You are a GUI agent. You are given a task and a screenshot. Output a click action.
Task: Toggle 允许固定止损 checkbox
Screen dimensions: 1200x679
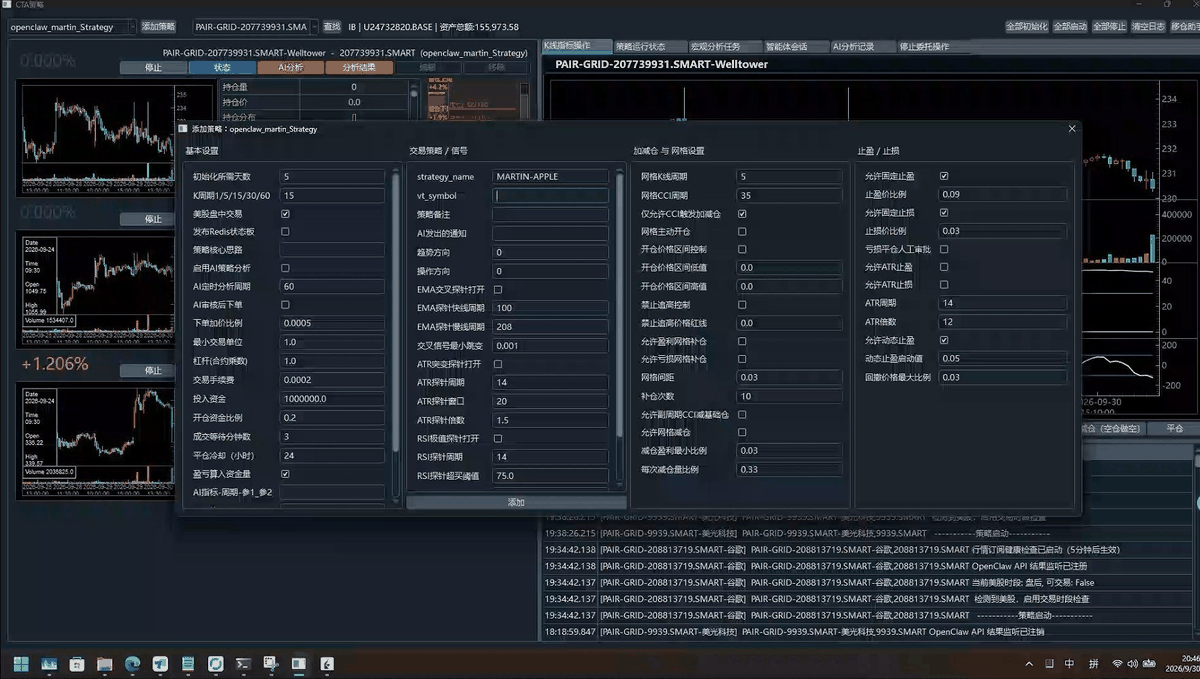pos(944,213)
